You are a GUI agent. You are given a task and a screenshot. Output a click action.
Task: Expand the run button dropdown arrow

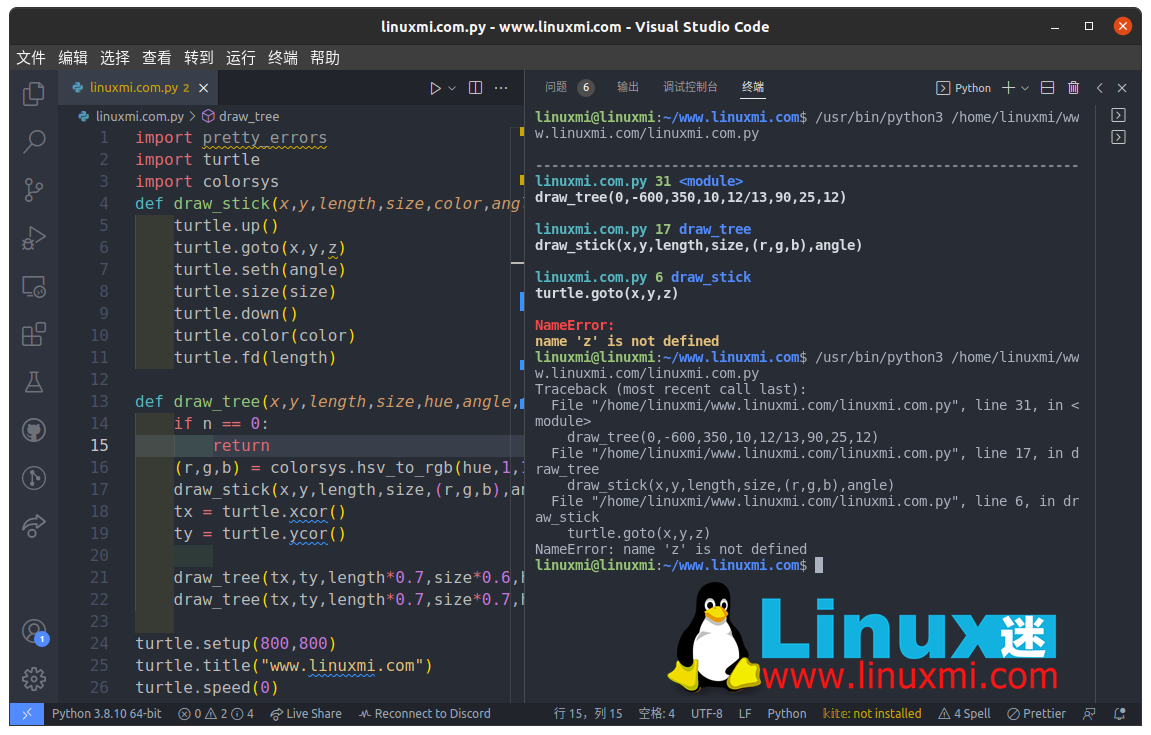coord(452,88)
